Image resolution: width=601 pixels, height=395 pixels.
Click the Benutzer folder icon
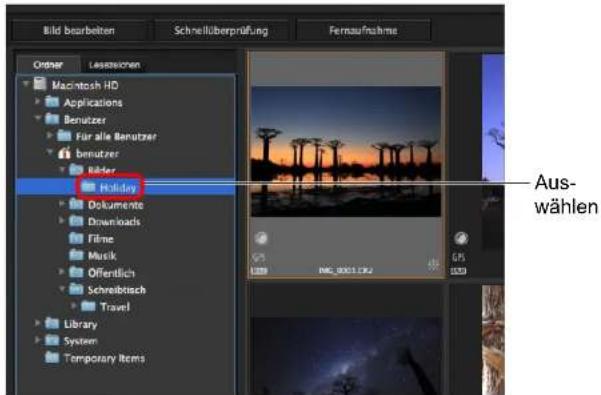52,119
